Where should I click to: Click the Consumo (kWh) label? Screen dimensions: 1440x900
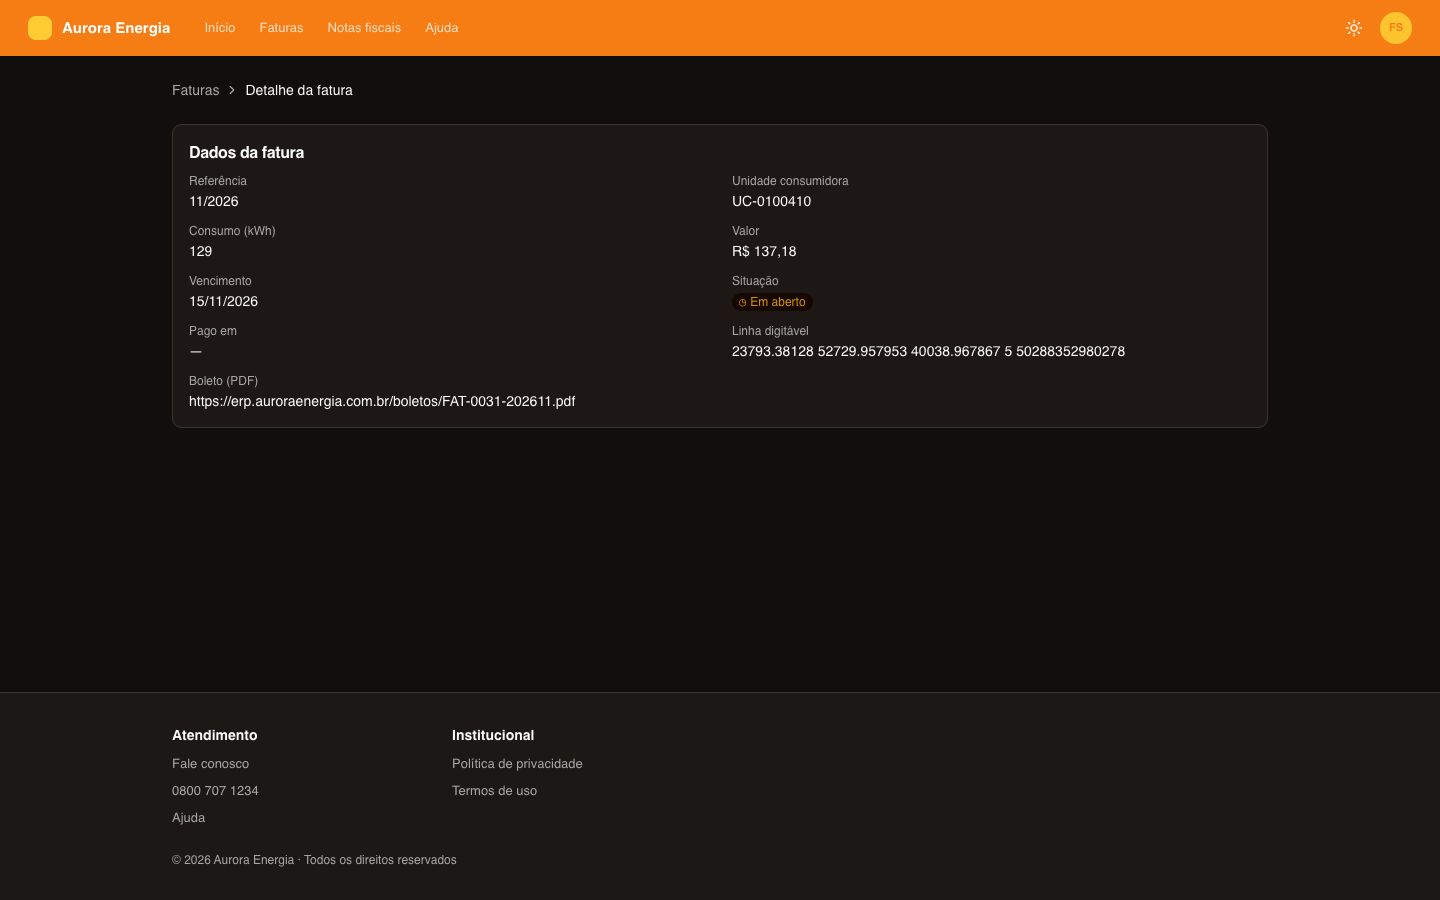pyautogui.click(x=232, y=231)
